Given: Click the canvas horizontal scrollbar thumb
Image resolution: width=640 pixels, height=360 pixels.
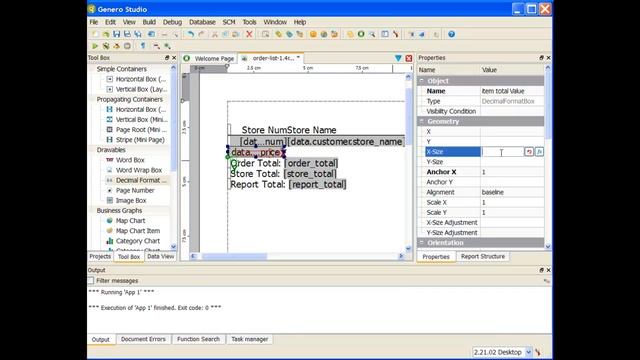Looking at the screenshot, I should (x=234, y=256).
